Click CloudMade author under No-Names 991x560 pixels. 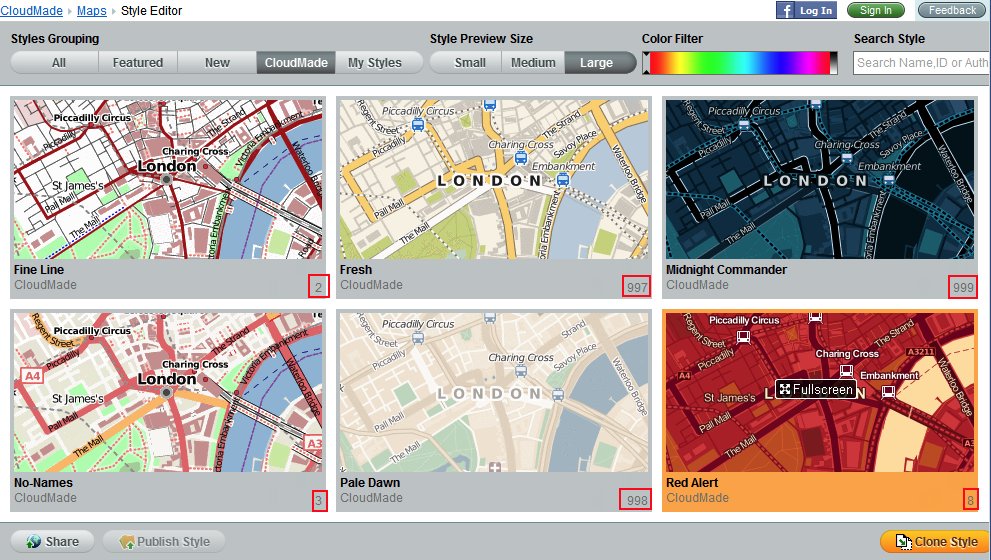click(x=46, y=498)
